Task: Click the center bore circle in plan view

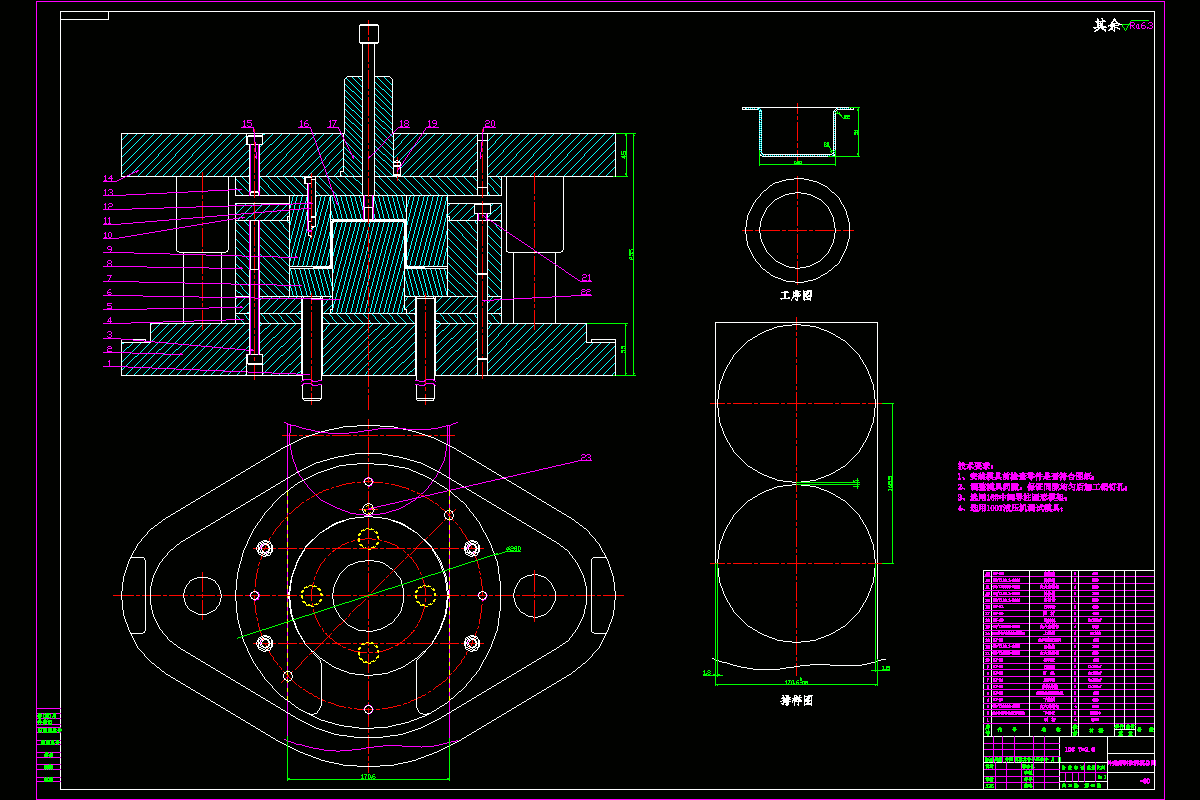Action: pos(368,595)
